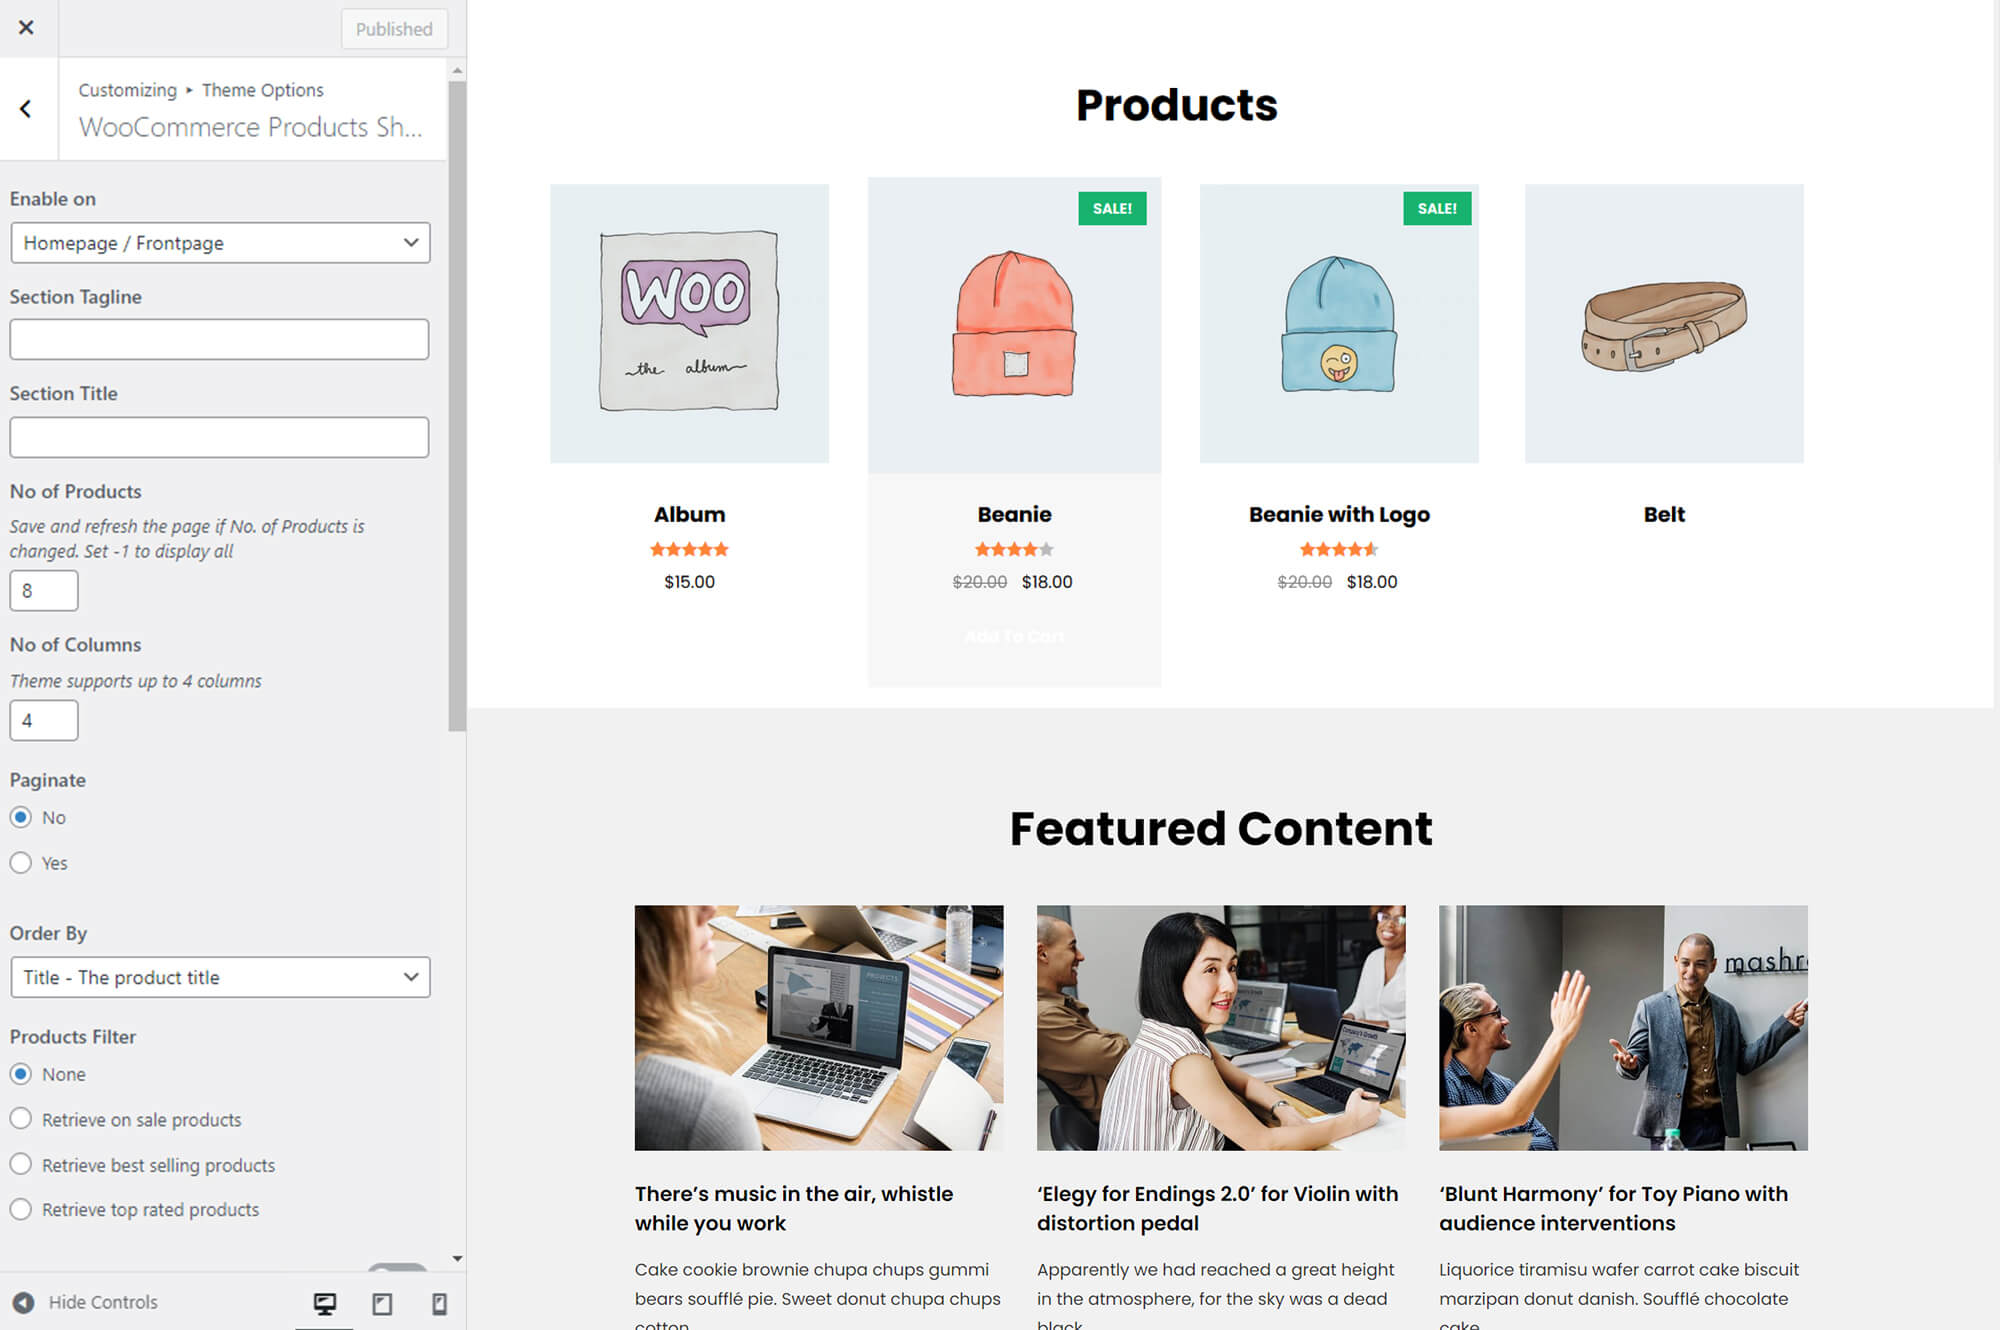The image size is (2000, 1330).
Task: Click the tablet preview icon
Action: point(381,1302)
